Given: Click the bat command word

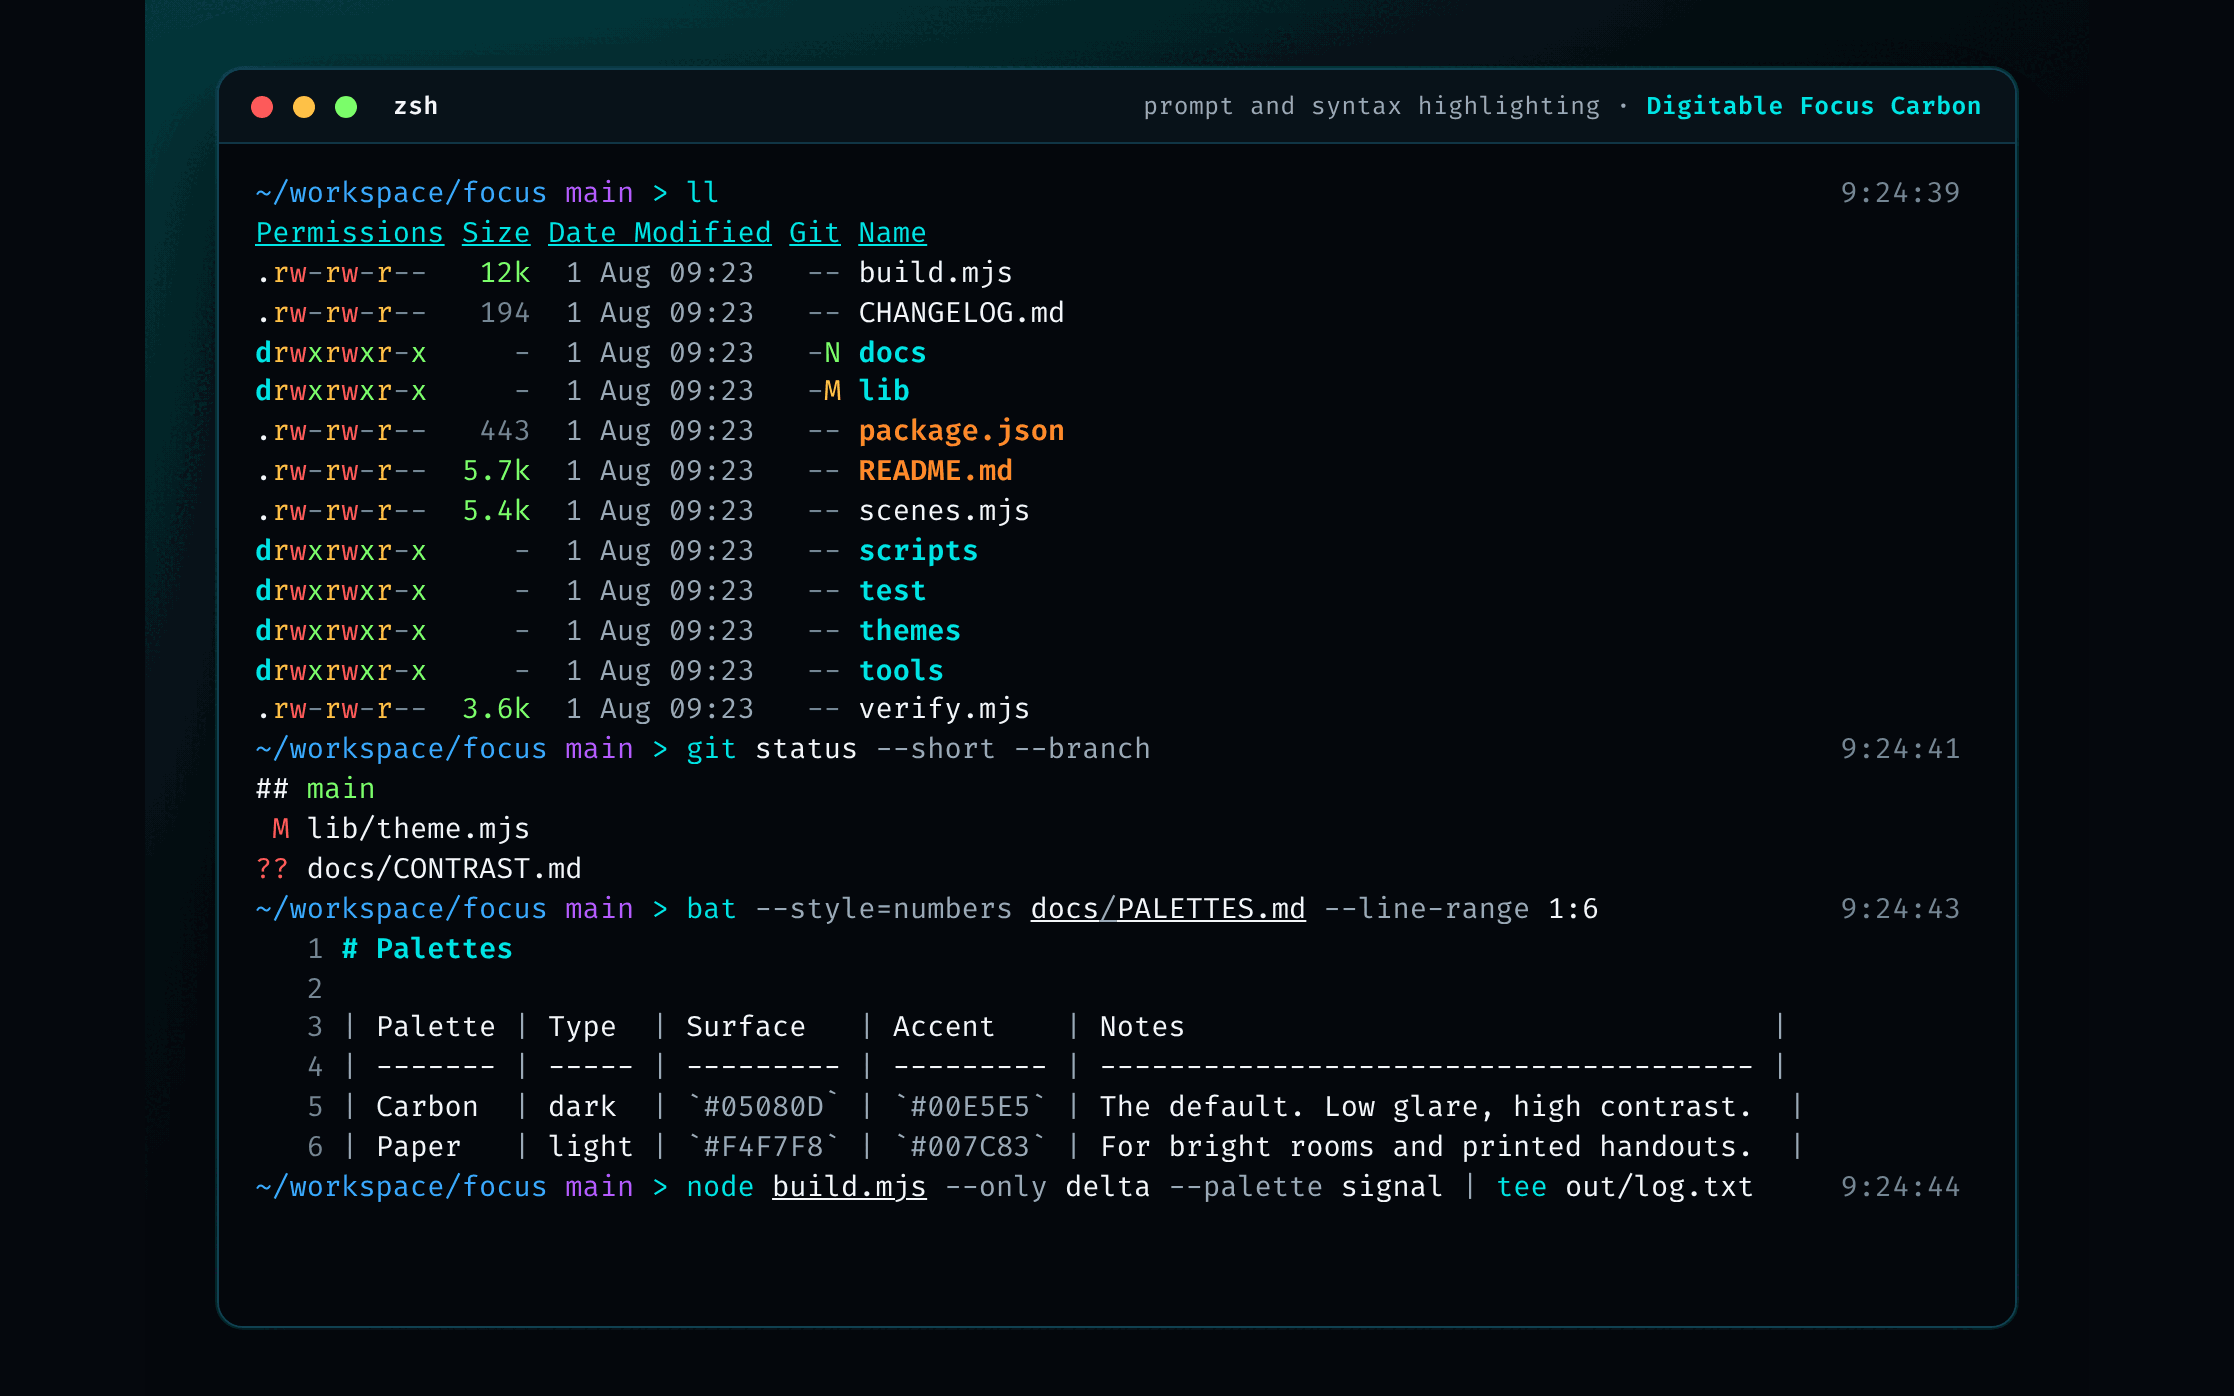Looking at the screenshot, I should 711,909.
